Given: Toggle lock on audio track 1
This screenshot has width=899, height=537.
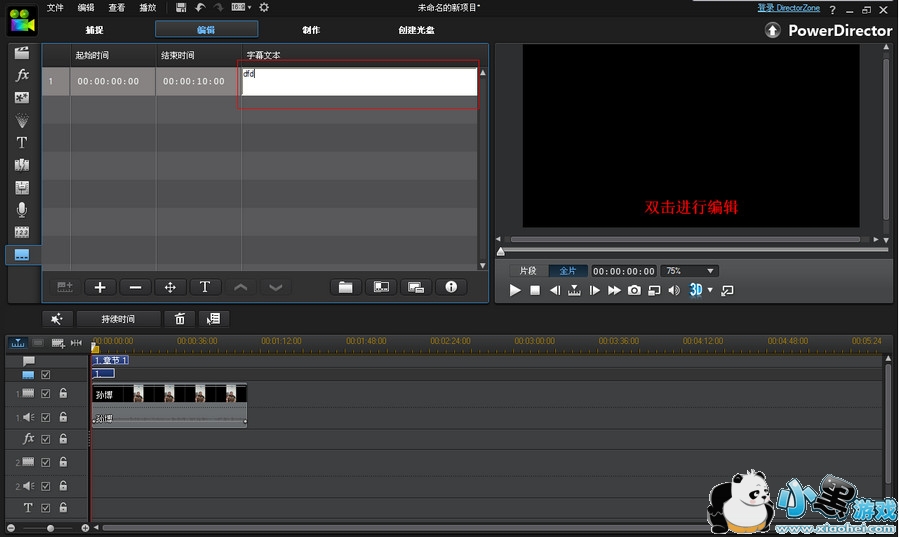Looking at the screenshot, I should coord(63,417).
